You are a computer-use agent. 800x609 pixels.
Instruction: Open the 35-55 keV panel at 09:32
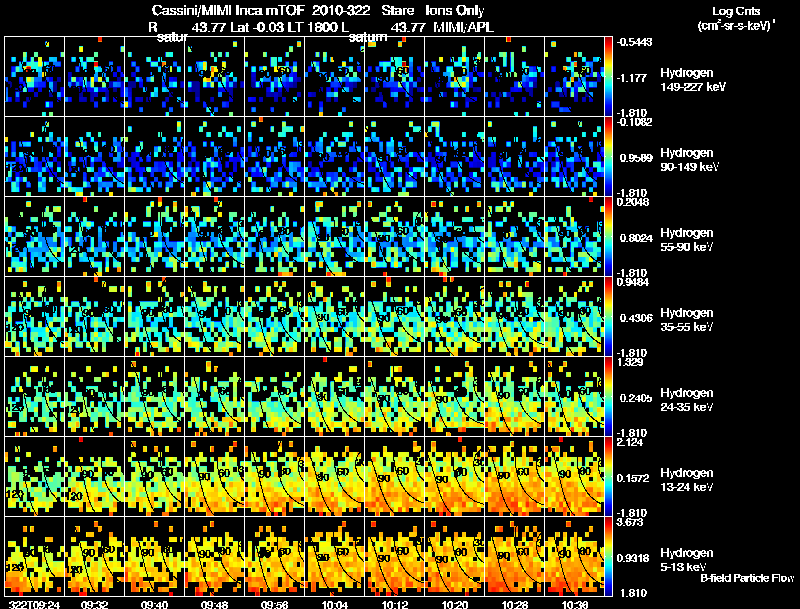click(94, 317)
